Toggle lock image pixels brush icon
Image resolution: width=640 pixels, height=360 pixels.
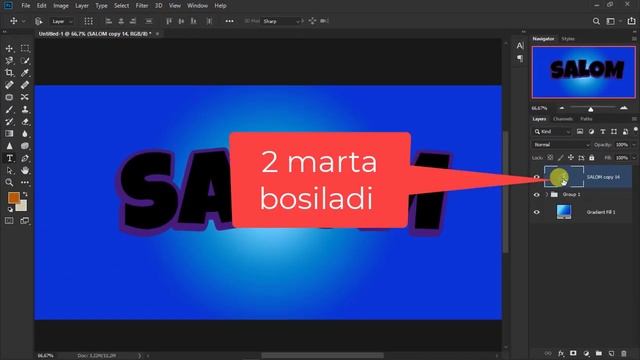click(561, 158)
